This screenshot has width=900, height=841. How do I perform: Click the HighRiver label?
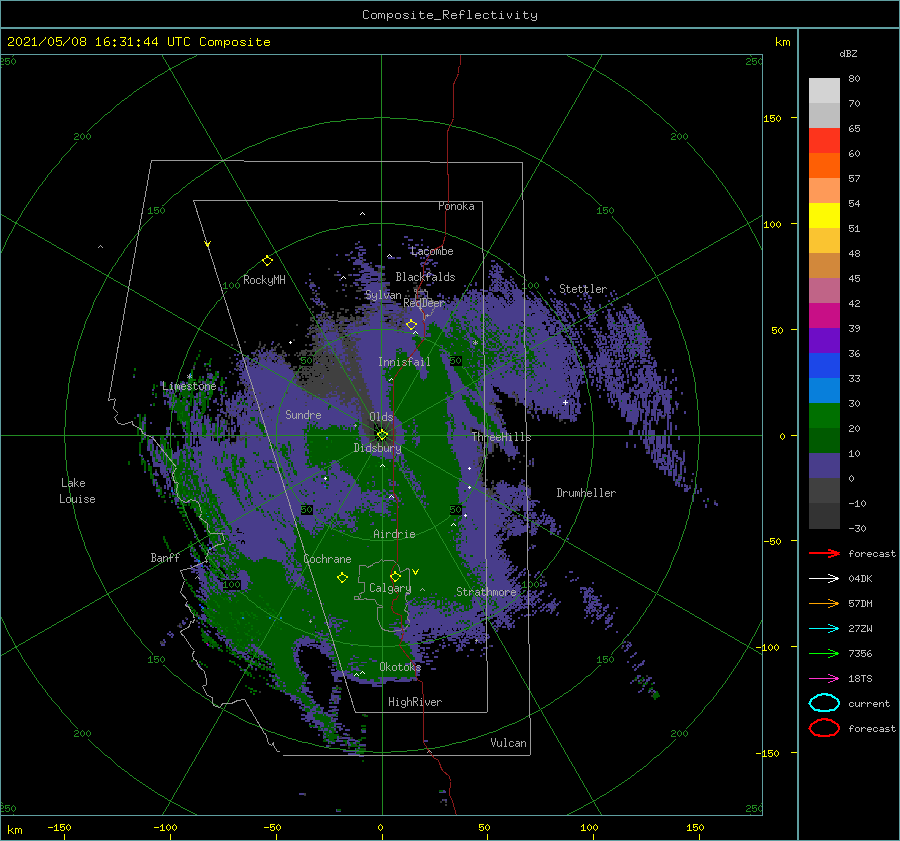coord(415,702)
